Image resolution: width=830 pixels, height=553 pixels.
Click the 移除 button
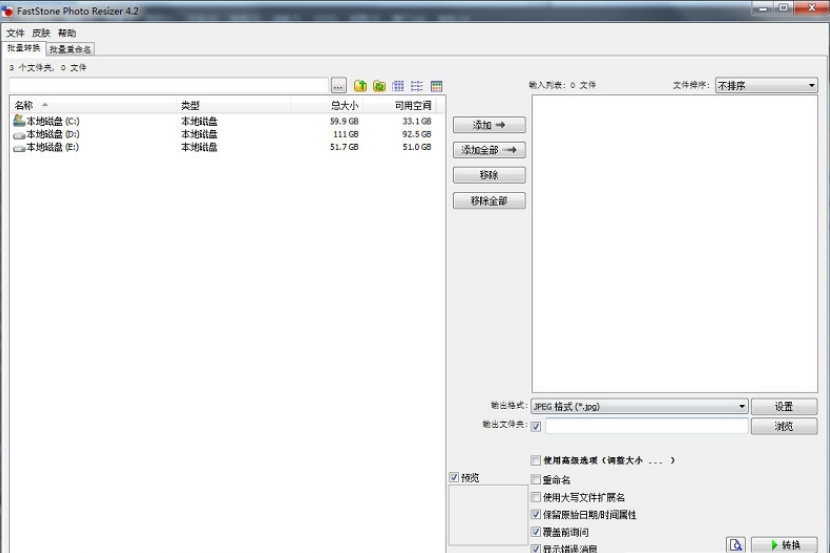[489, 175]
